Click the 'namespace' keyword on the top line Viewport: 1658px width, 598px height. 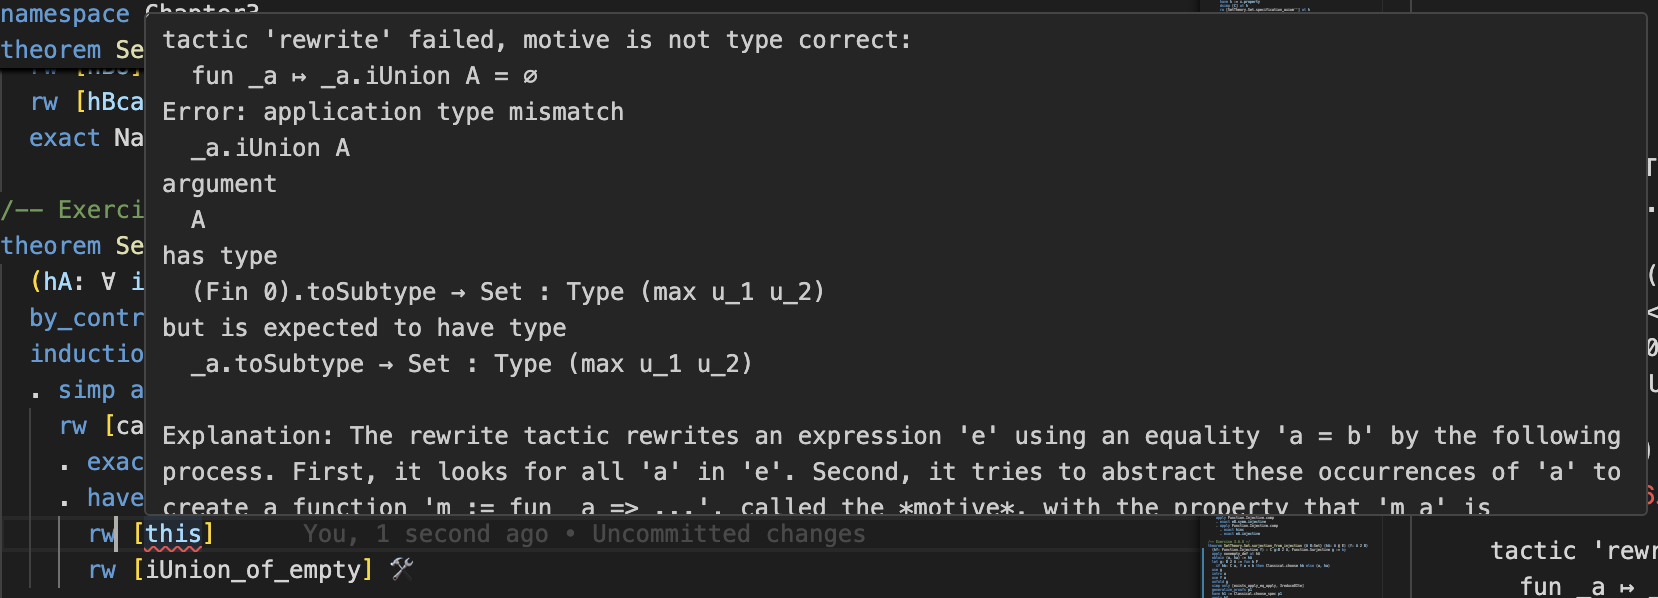pyautogui.click(x=65, y=14)
